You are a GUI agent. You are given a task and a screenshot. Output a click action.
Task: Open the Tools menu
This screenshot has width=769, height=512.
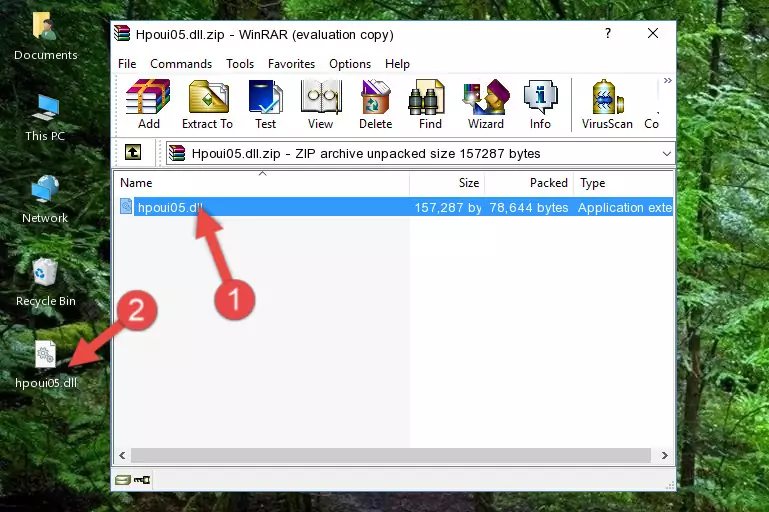[x=240, y=64]
